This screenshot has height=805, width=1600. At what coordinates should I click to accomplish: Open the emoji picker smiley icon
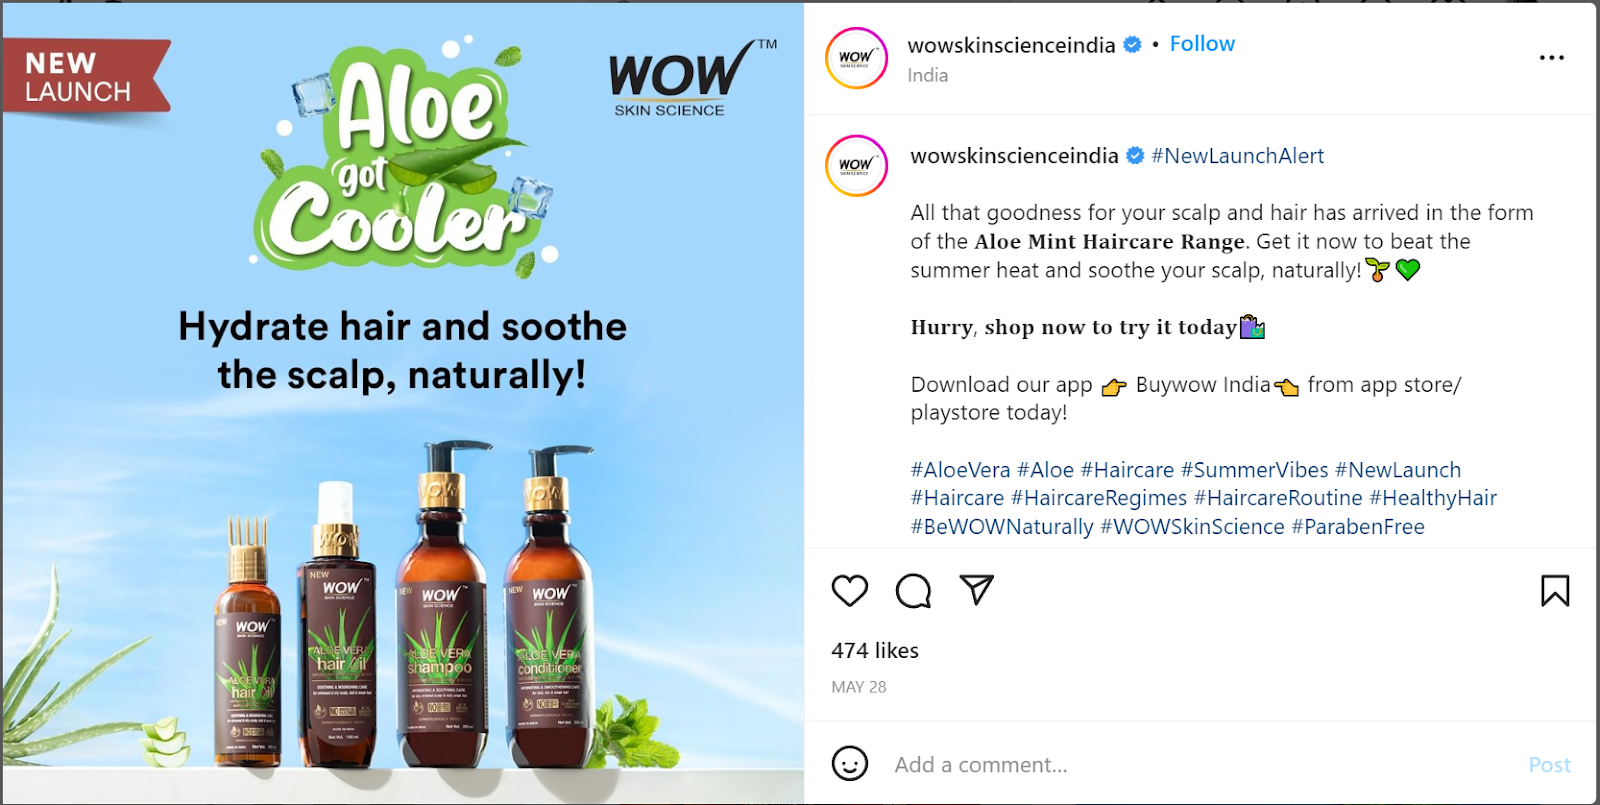[x=850, y=764]
